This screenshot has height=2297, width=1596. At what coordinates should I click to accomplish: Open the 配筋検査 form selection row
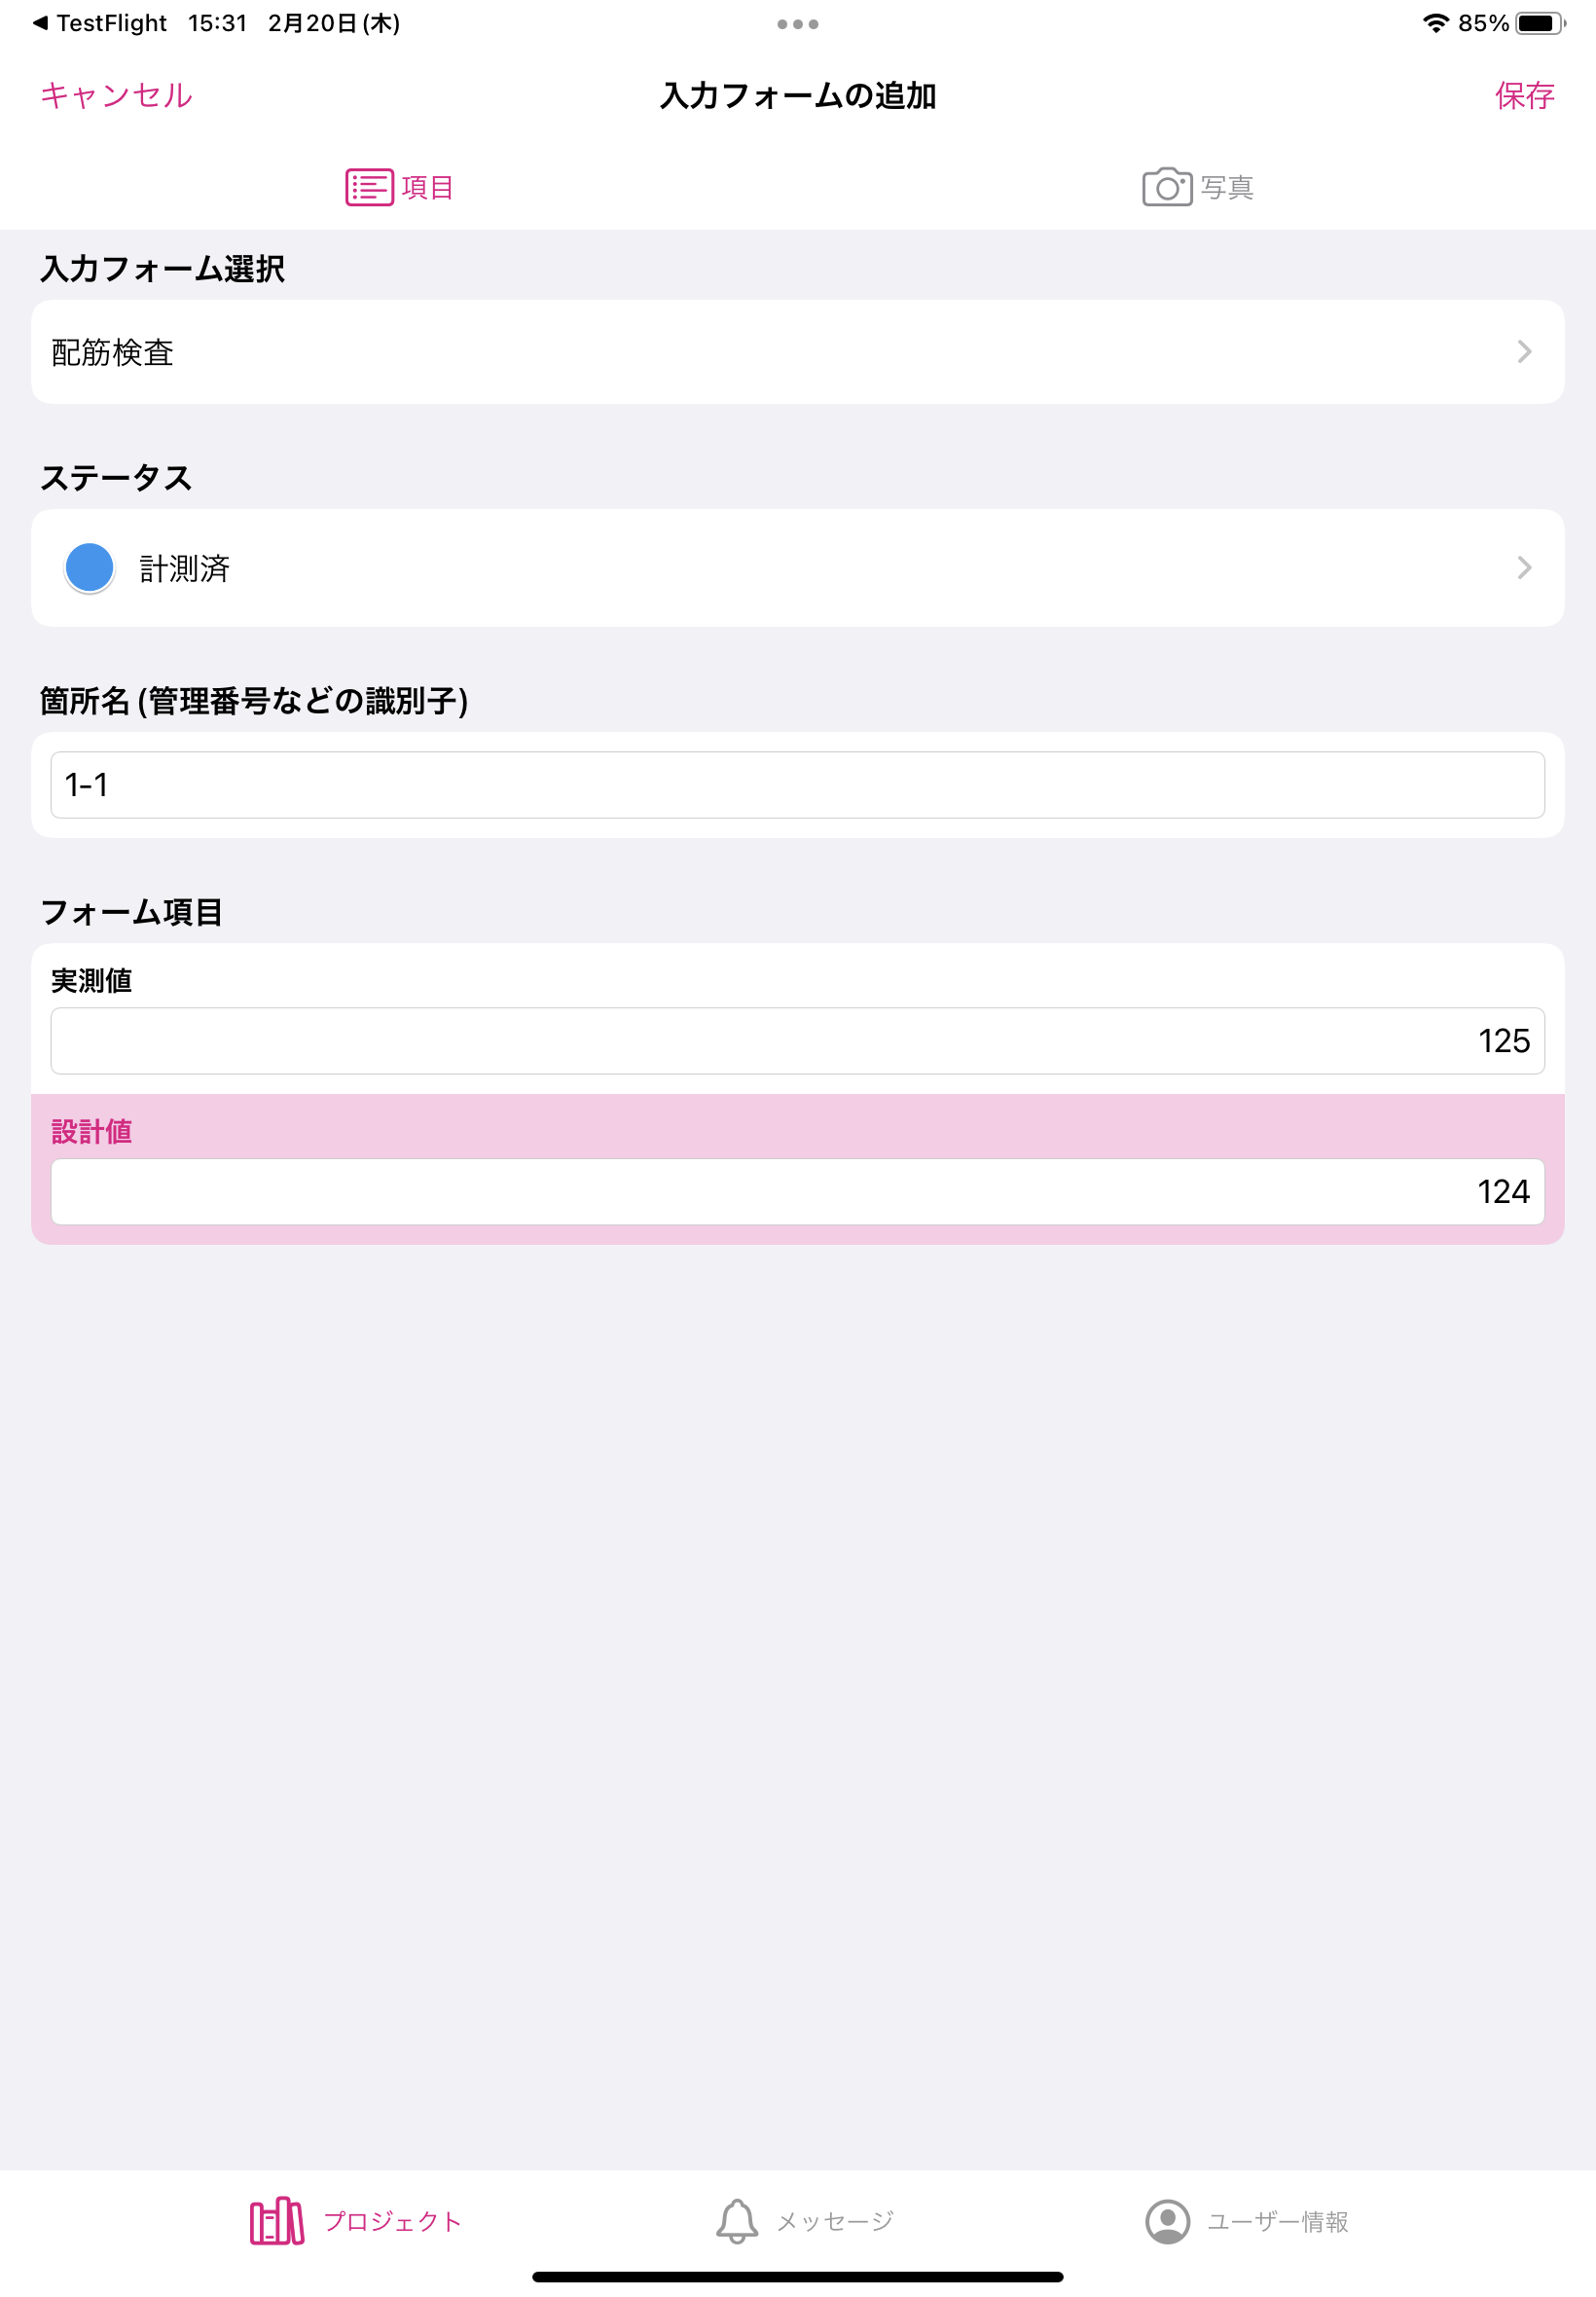tap(798, 352)
